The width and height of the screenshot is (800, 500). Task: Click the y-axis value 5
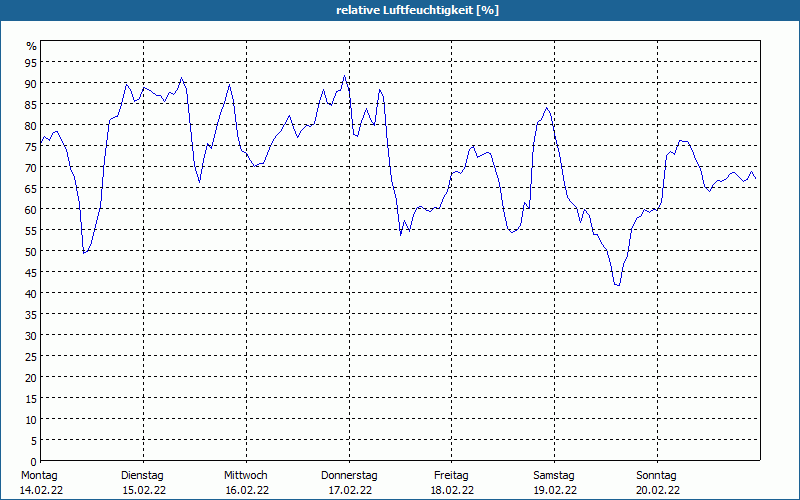[34, 441]
